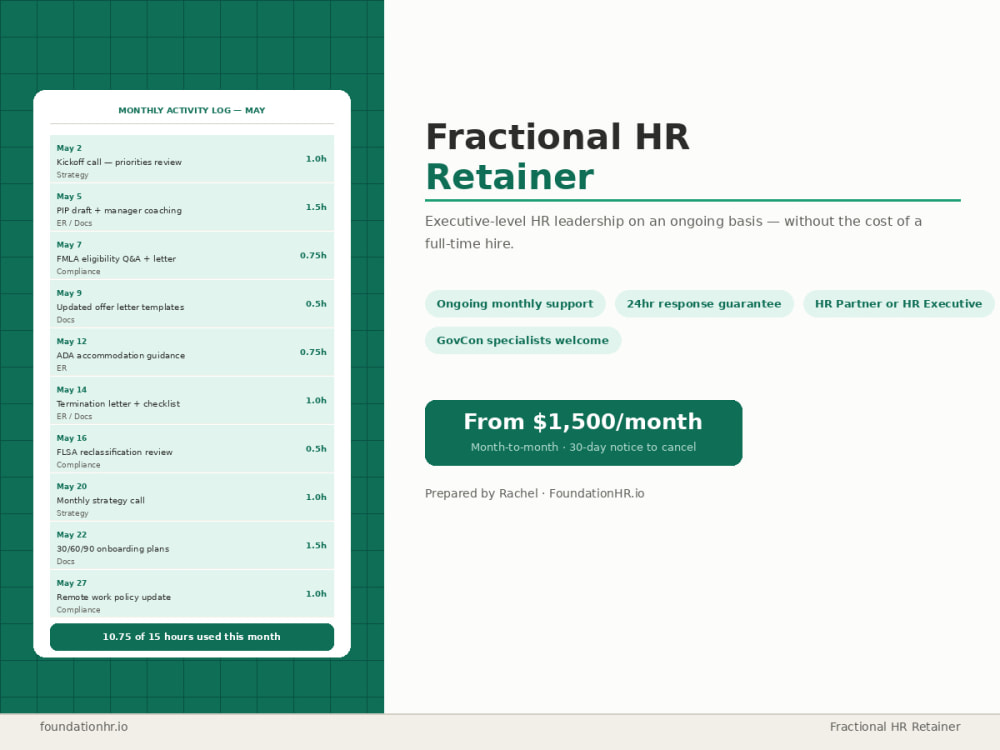The height and width of the screenshot is (750, 1000).
Task: Click the Executive-level HR leadership description
Action: (x=673, y=232)
